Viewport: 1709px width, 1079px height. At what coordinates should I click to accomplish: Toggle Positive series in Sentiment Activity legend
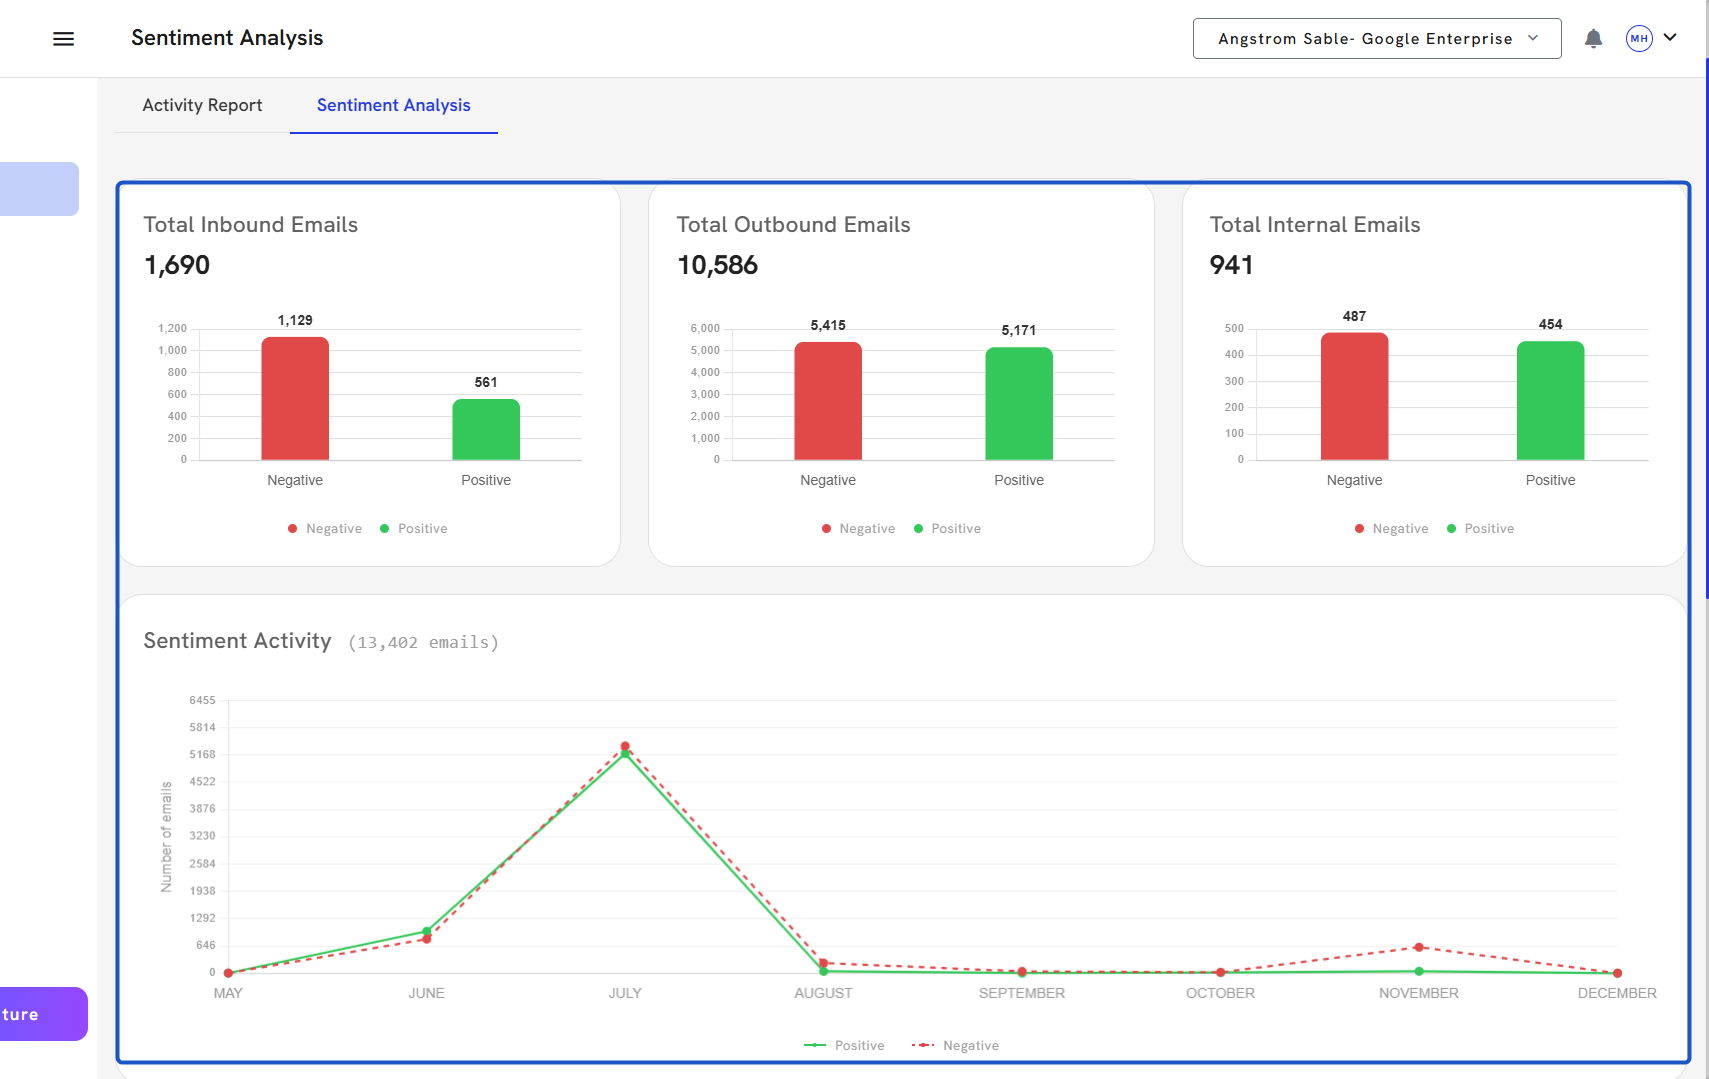click(x=845, y=1046)
